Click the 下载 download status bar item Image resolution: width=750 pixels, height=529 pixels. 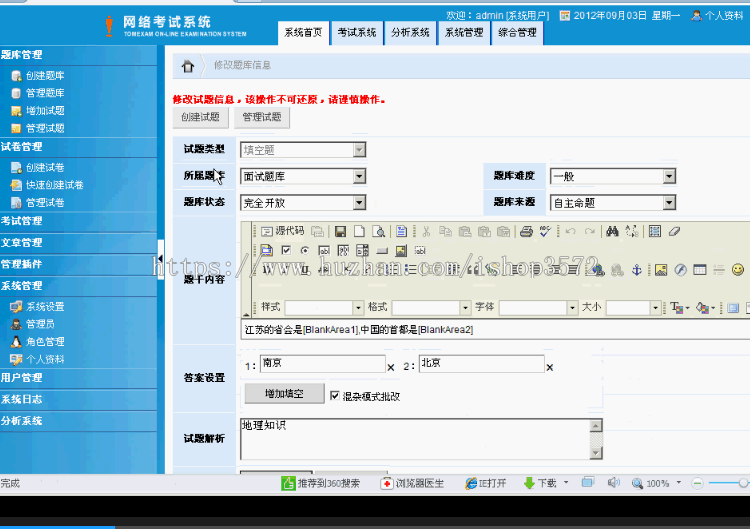click(546, 484)
